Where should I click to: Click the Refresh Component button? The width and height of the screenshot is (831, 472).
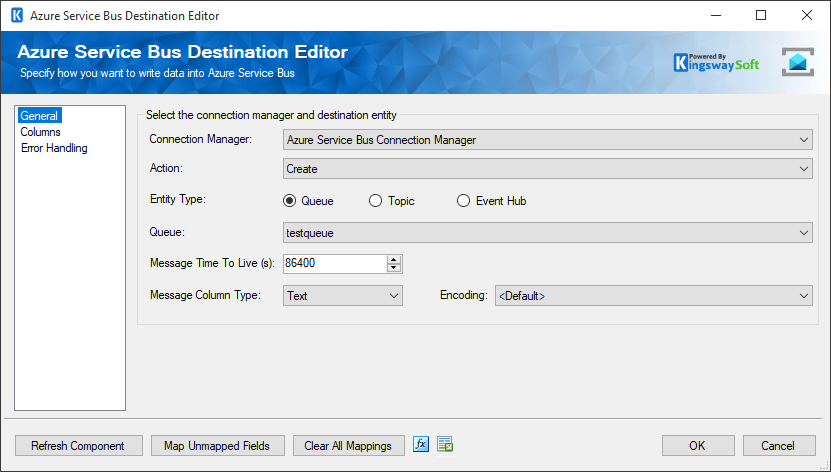pyautogui.click(x=78, y=446)
